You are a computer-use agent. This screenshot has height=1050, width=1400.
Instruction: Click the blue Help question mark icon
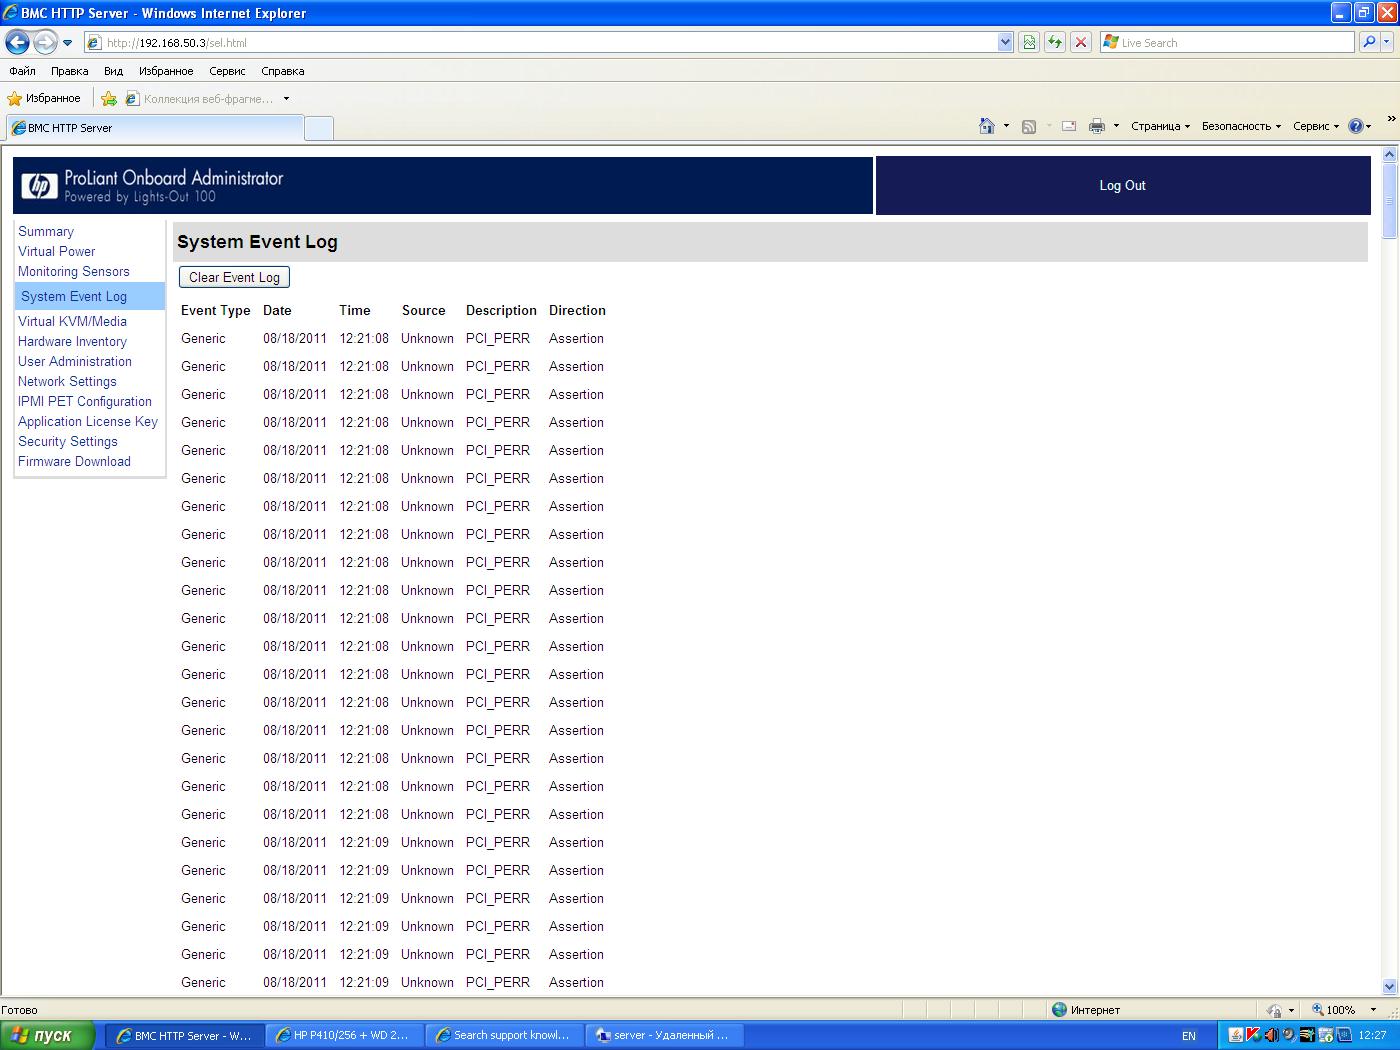(x=1355, y=126)
